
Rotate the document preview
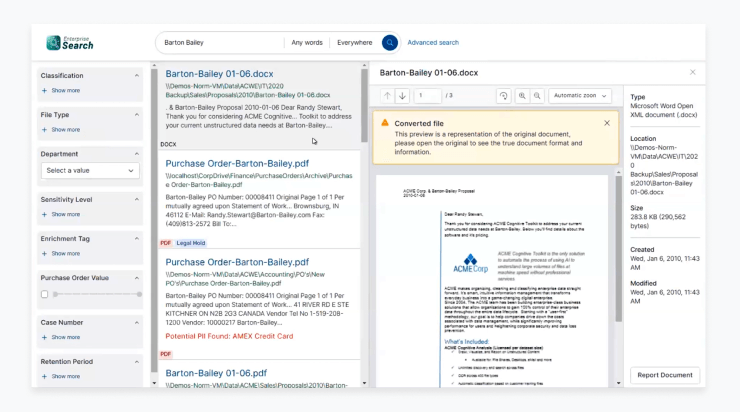coord(504,96)
